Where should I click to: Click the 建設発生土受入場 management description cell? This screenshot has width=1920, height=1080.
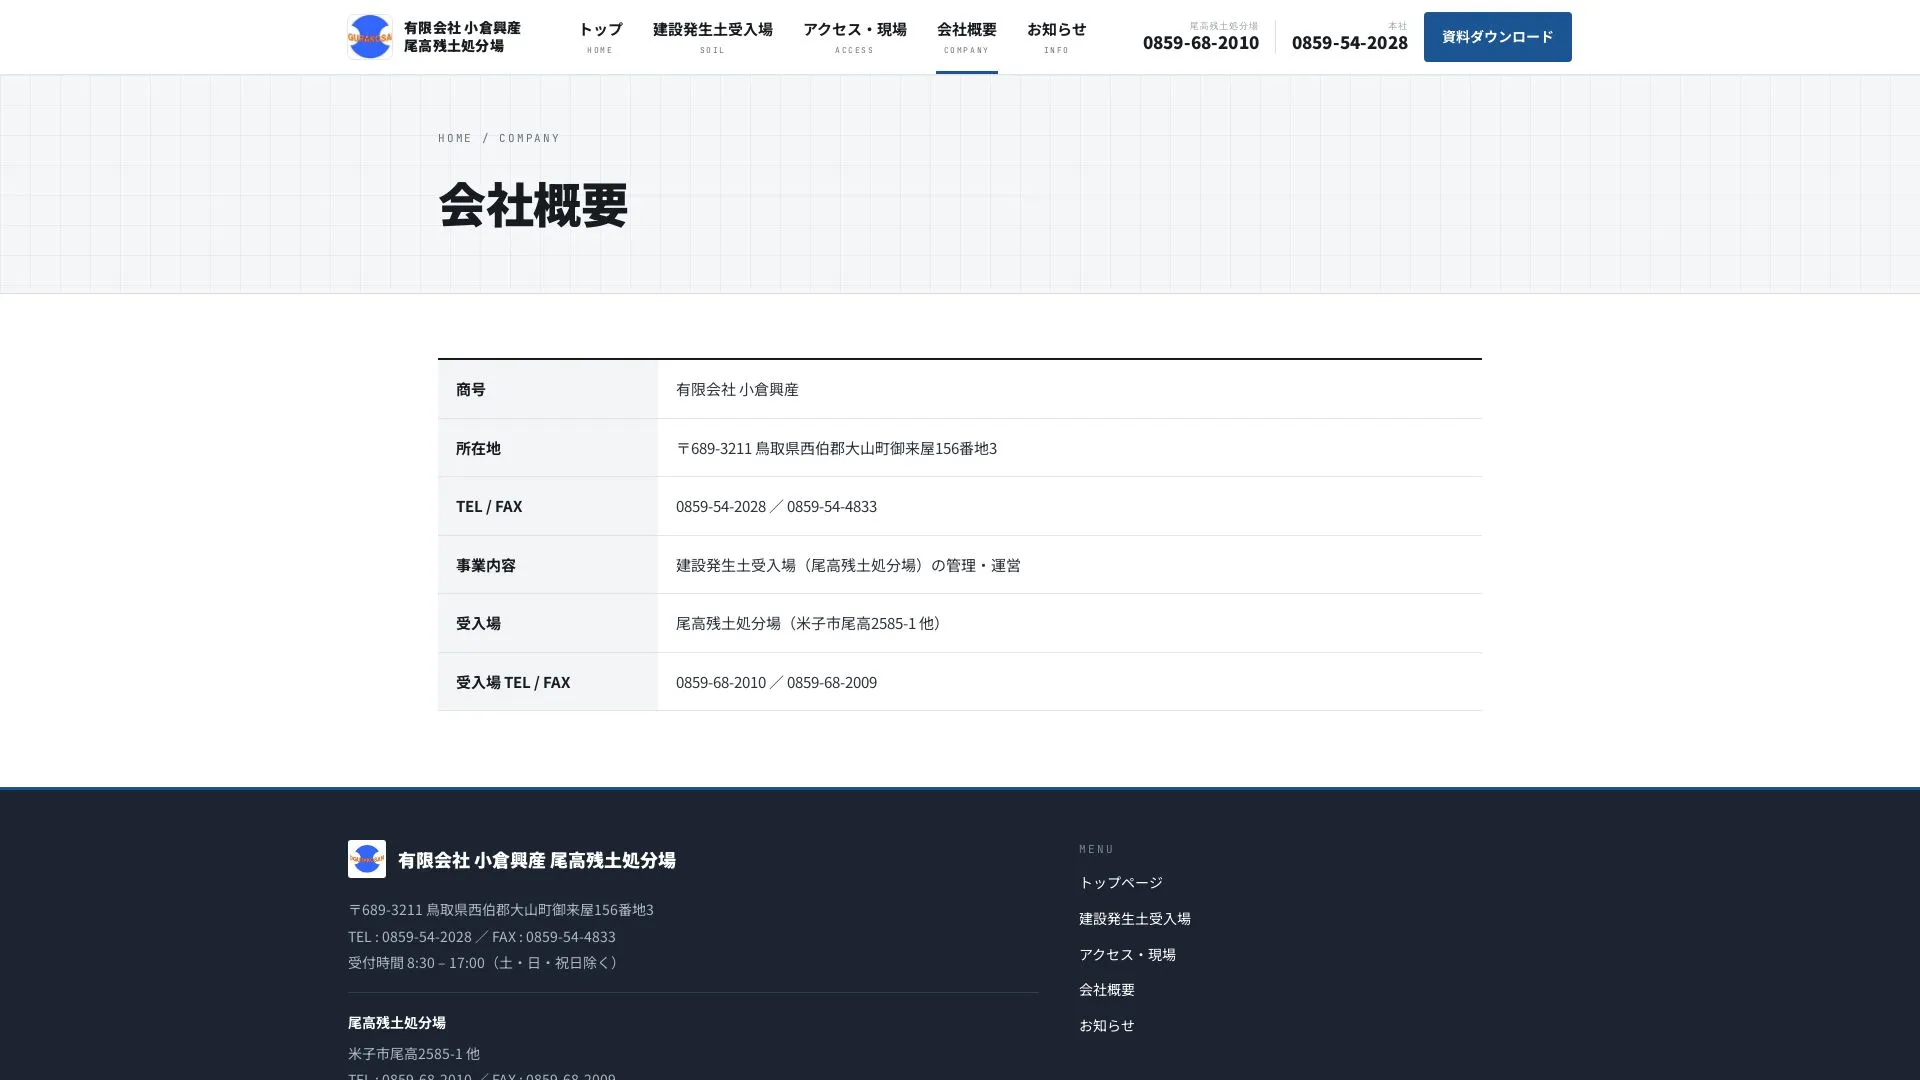click(x=1070, y=565)
